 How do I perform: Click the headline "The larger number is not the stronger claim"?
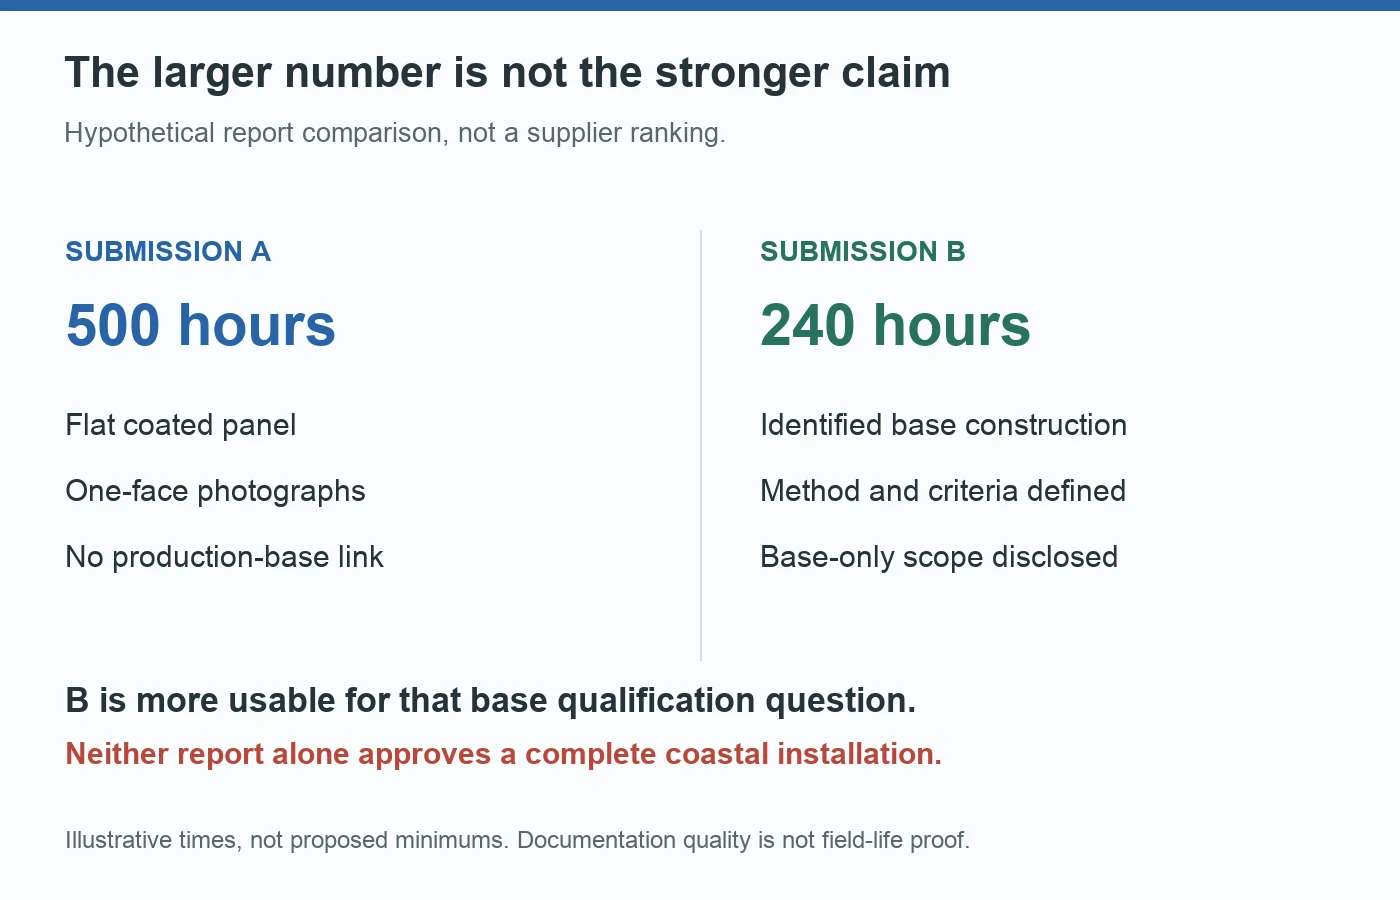(x=507, y=73)
